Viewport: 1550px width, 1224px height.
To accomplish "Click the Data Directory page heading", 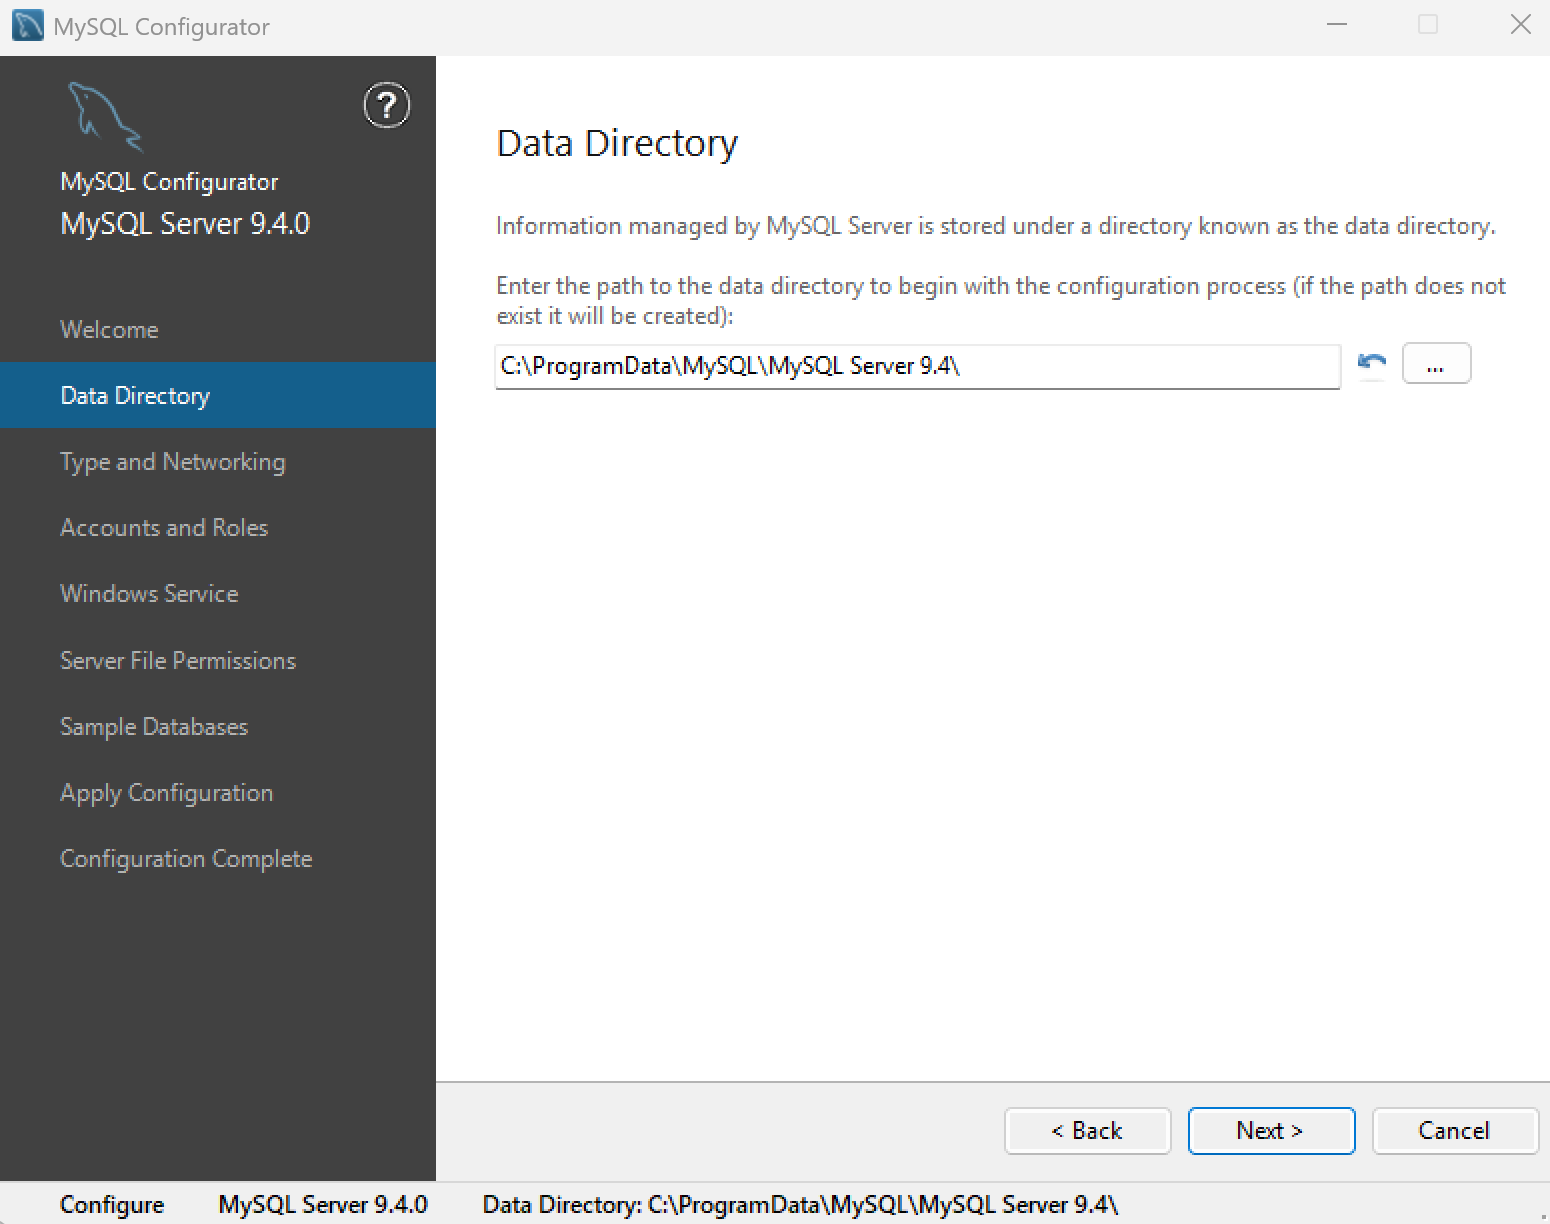I will 617,144.
